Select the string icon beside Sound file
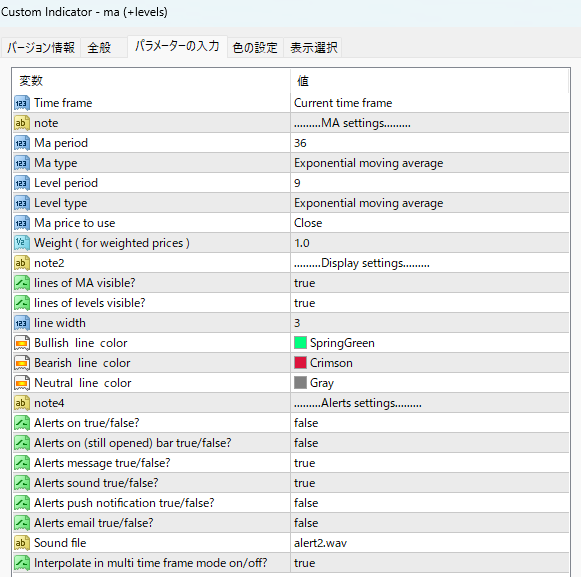 (x=21, y=543)
